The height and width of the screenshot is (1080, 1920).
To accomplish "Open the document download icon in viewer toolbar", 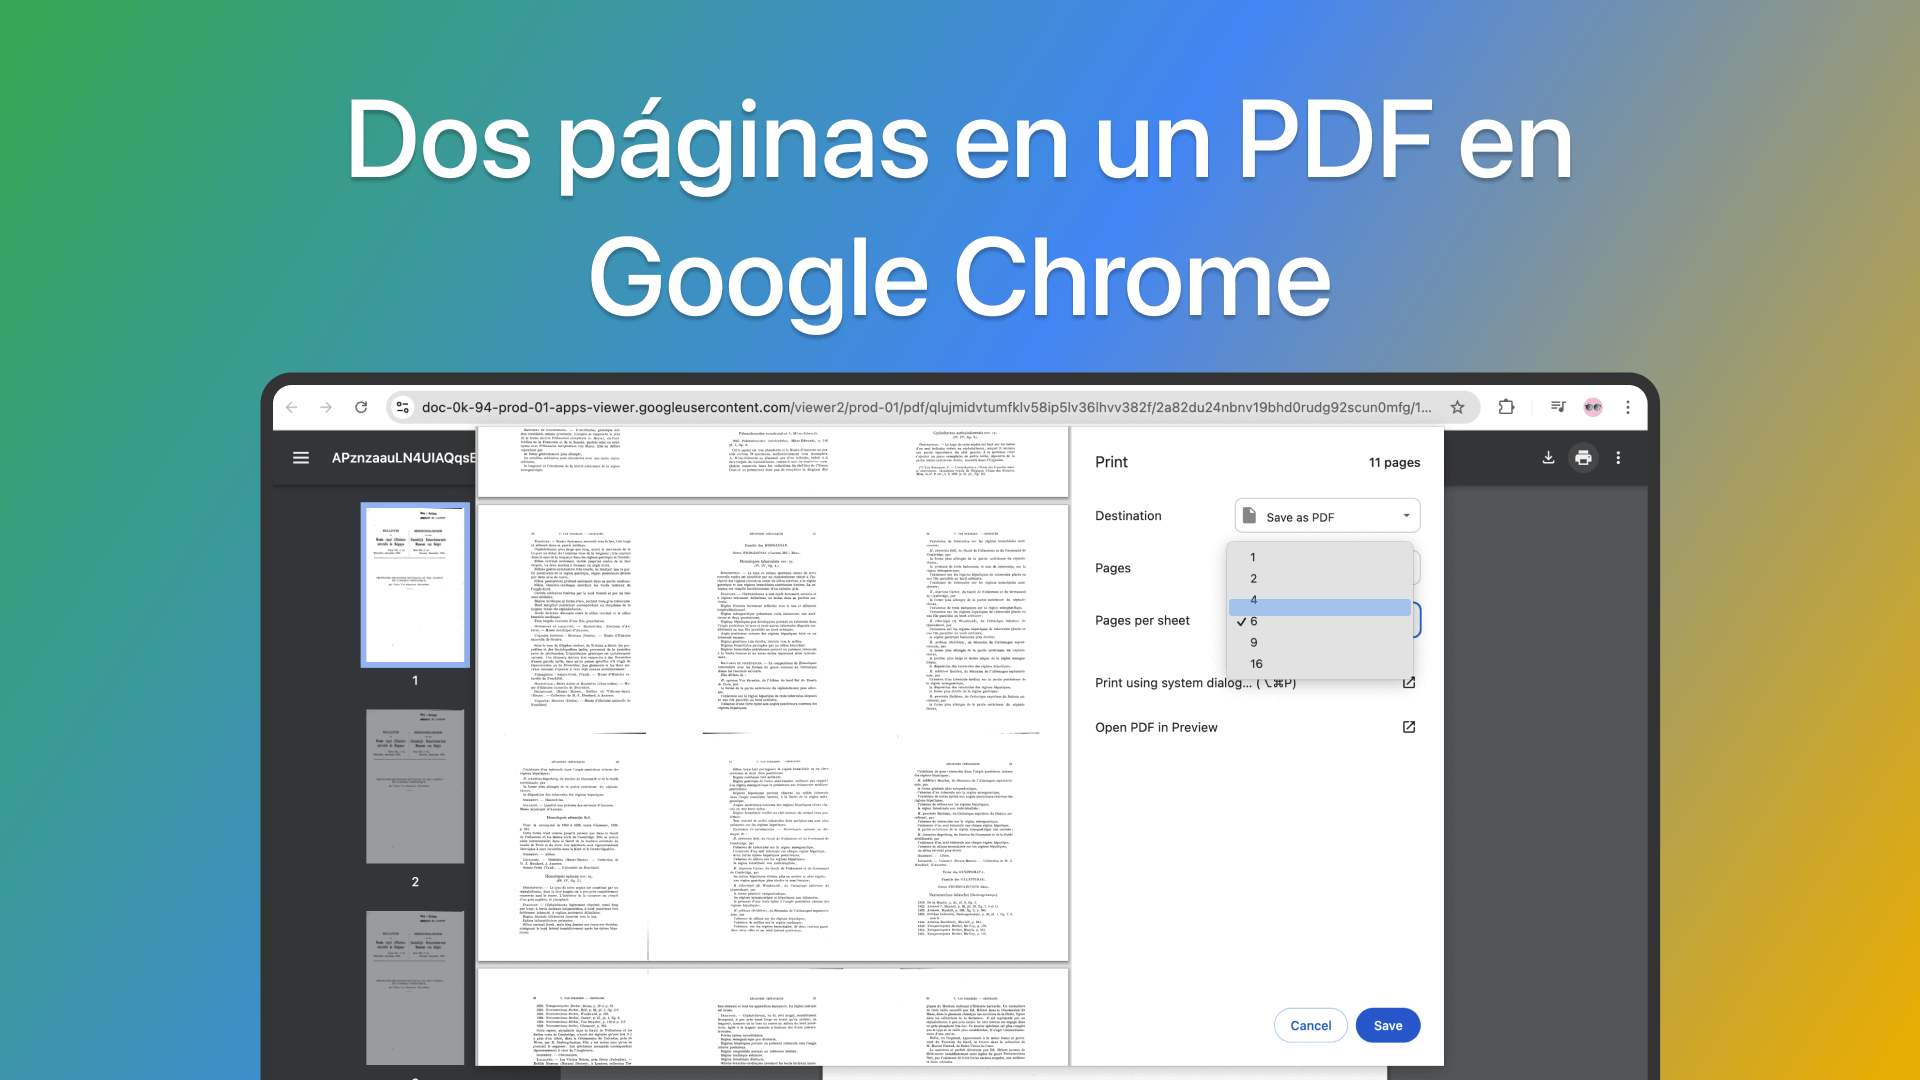I will click(1548, 458).
